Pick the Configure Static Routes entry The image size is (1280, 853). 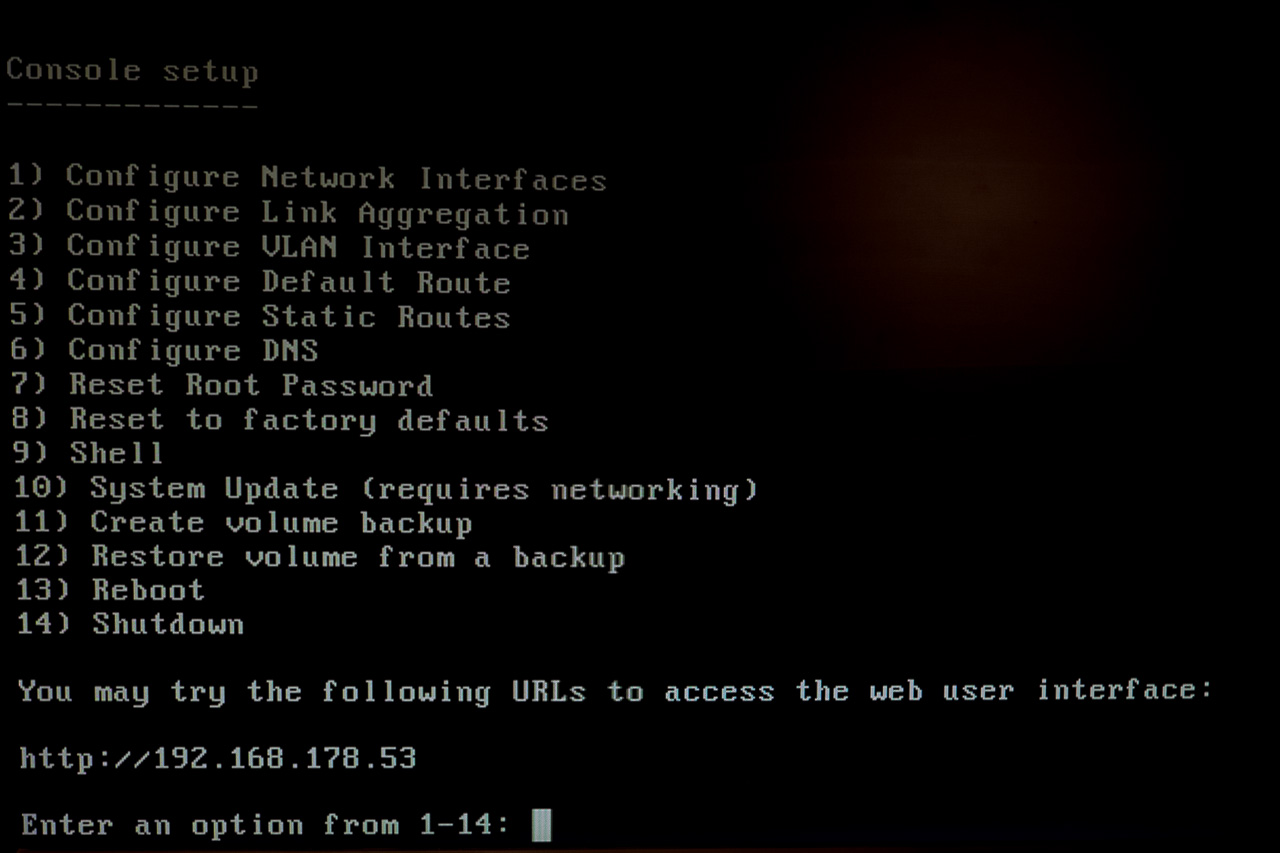click(260, 316)
